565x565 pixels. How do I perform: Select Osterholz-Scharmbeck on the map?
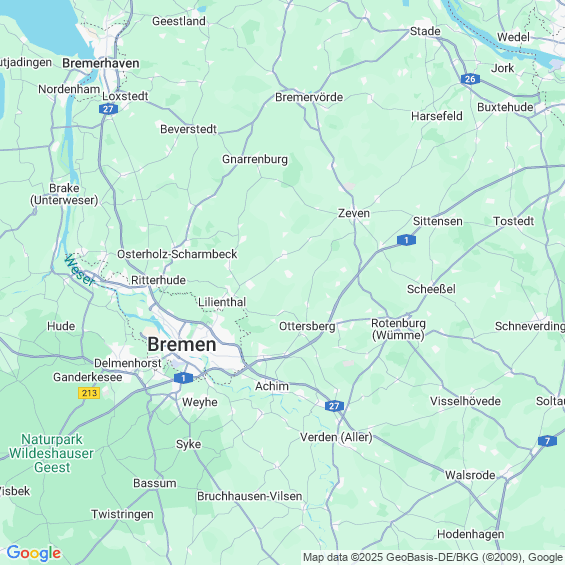[x=177, y=254]
